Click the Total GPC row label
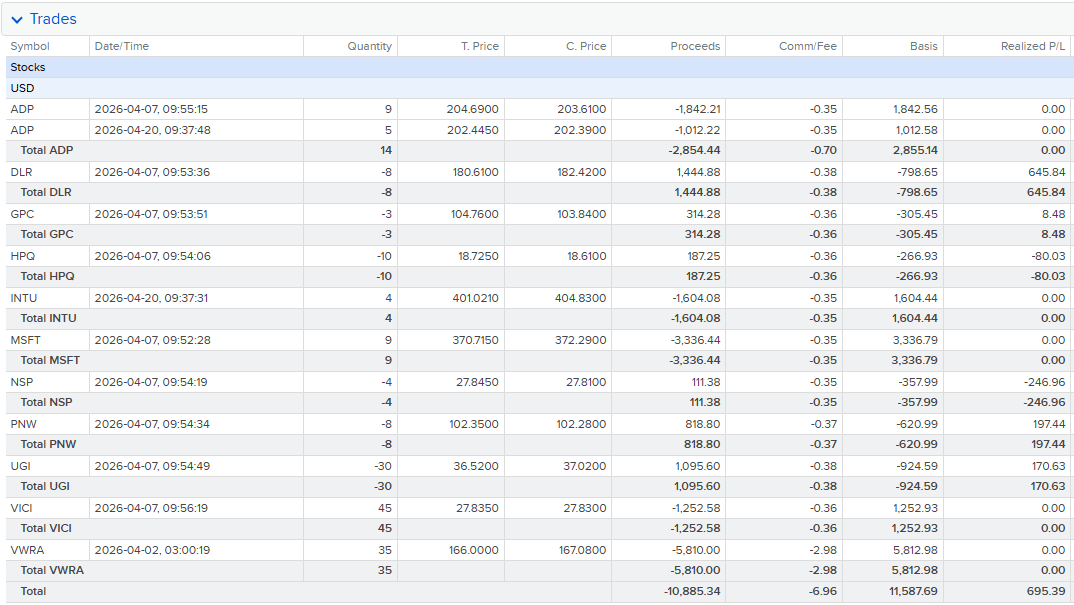Screen dimensions: 1074x605 [x=47, y=234]
